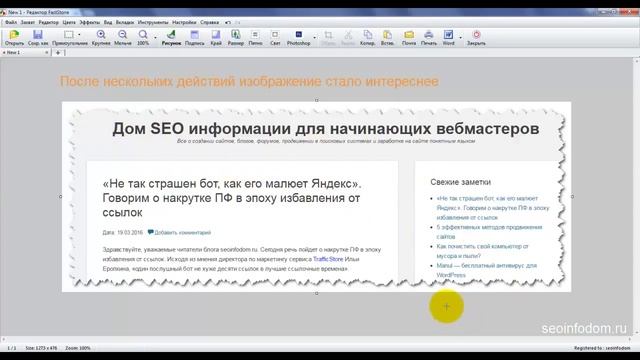Open the Эффекты menu

pyautogui.click(x=89, y=22)
